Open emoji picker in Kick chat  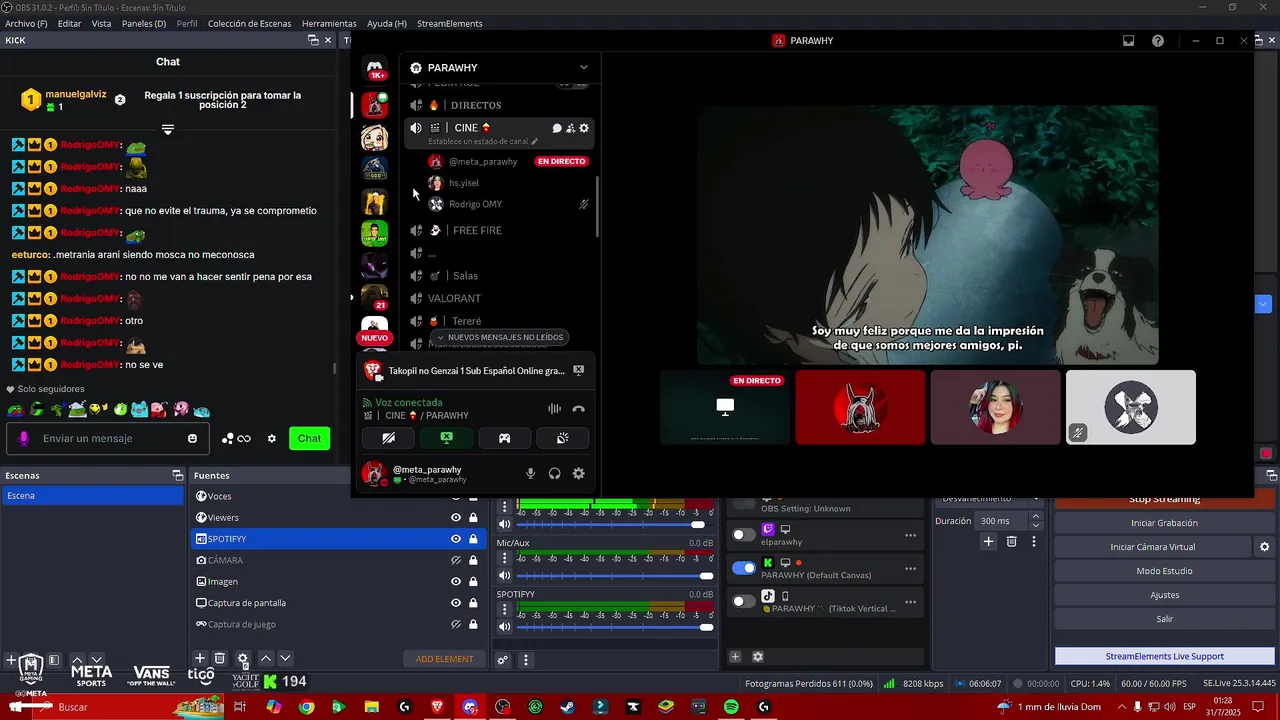(192, 438)
